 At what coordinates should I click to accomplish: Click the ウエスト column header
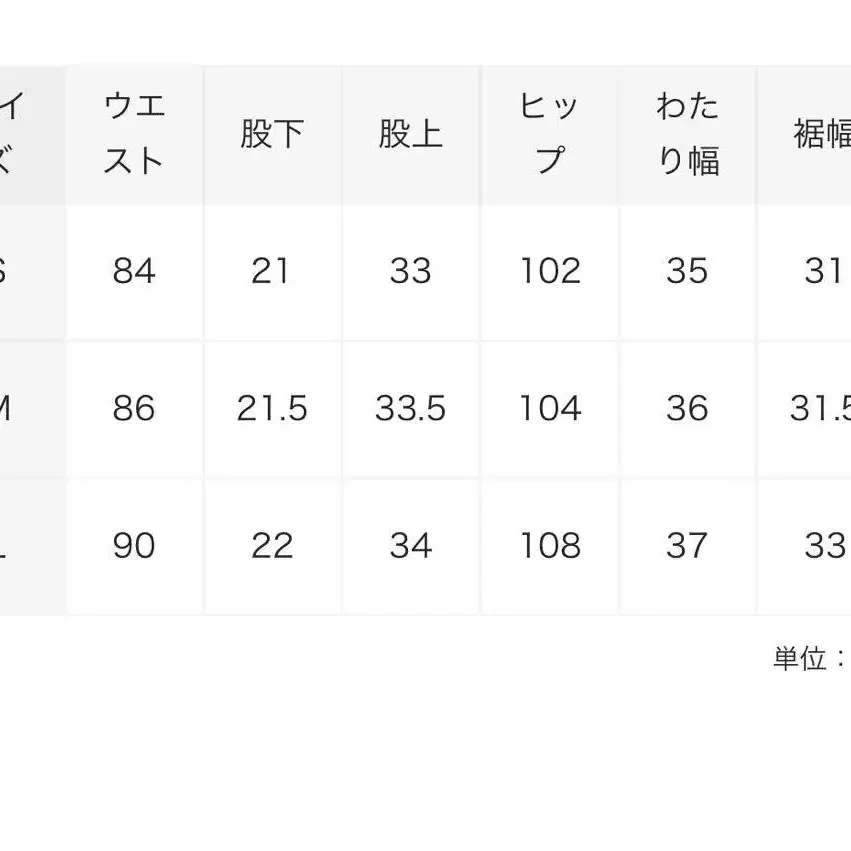(134, 134)
